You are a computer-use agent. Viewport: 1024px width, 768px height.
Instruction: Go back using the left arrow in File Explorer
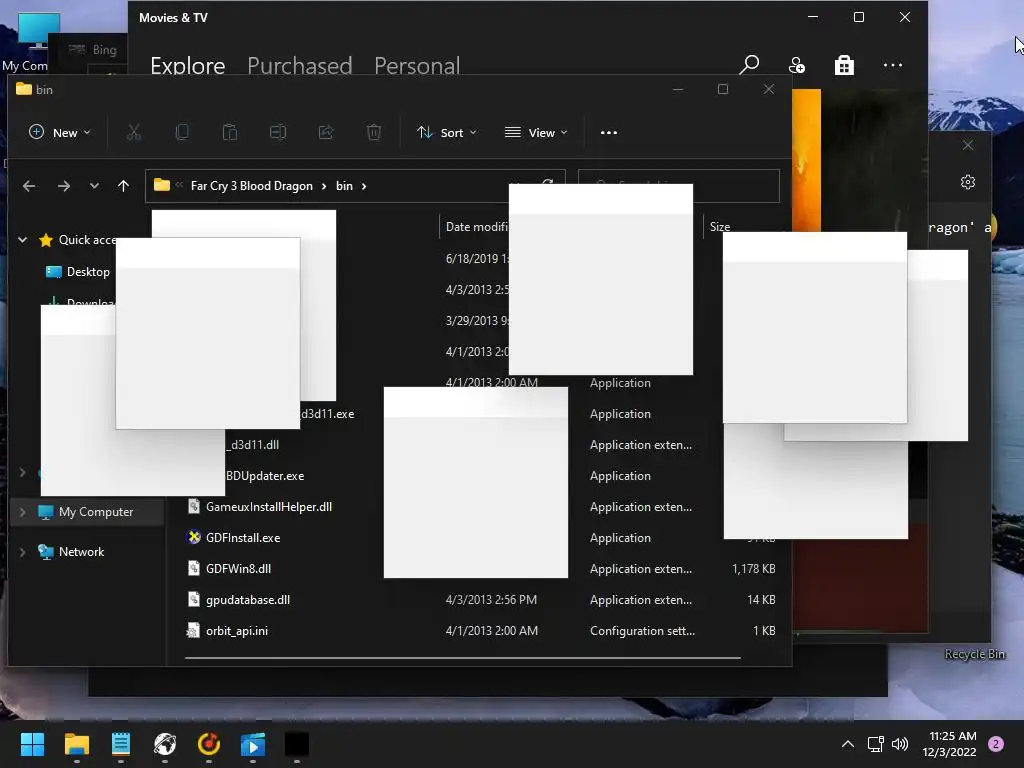point(29,186)
